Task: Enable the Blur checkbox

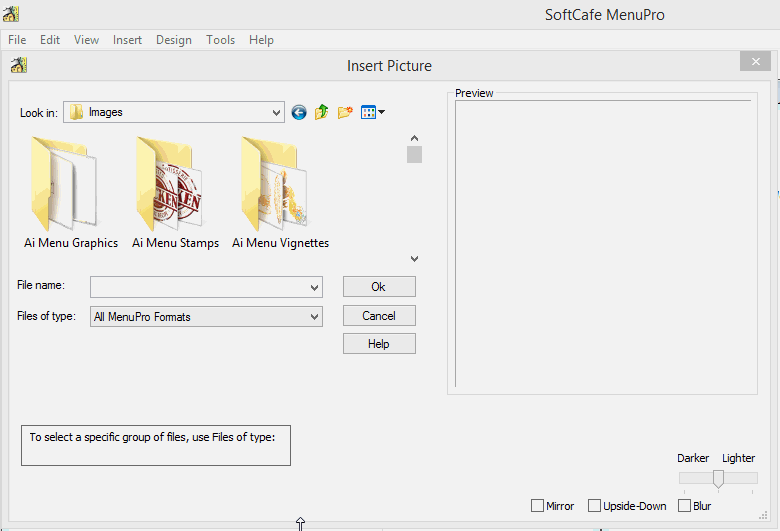Action: pyautogui.click(x=684, y=506)
